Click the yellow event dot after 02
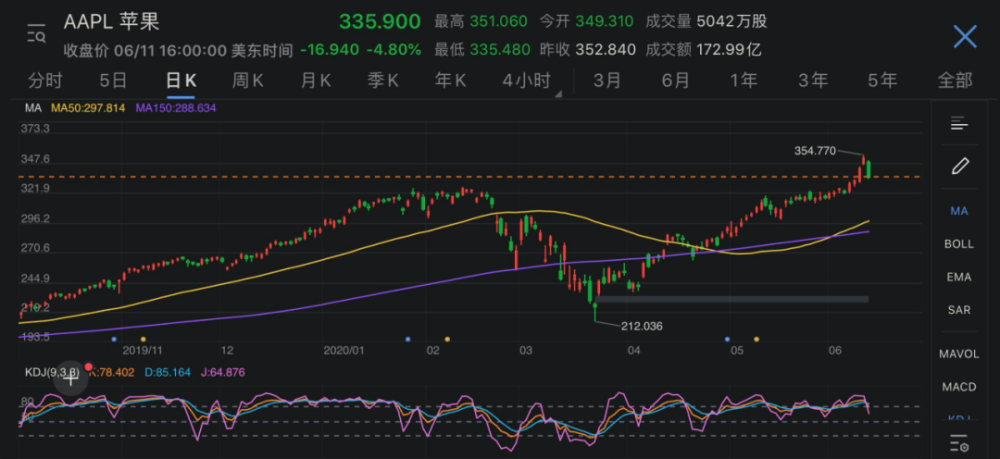Image resolution: width=1000 pixels, height=459 pixels. coord(447,339)
